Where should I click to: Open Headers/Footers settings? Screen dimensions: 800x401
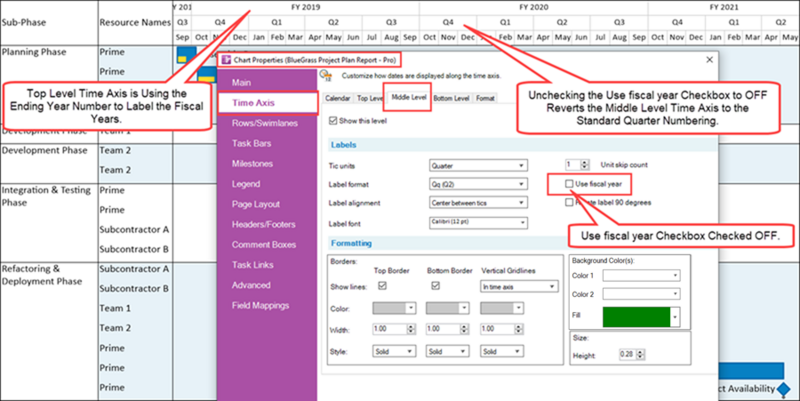(263, 224)
